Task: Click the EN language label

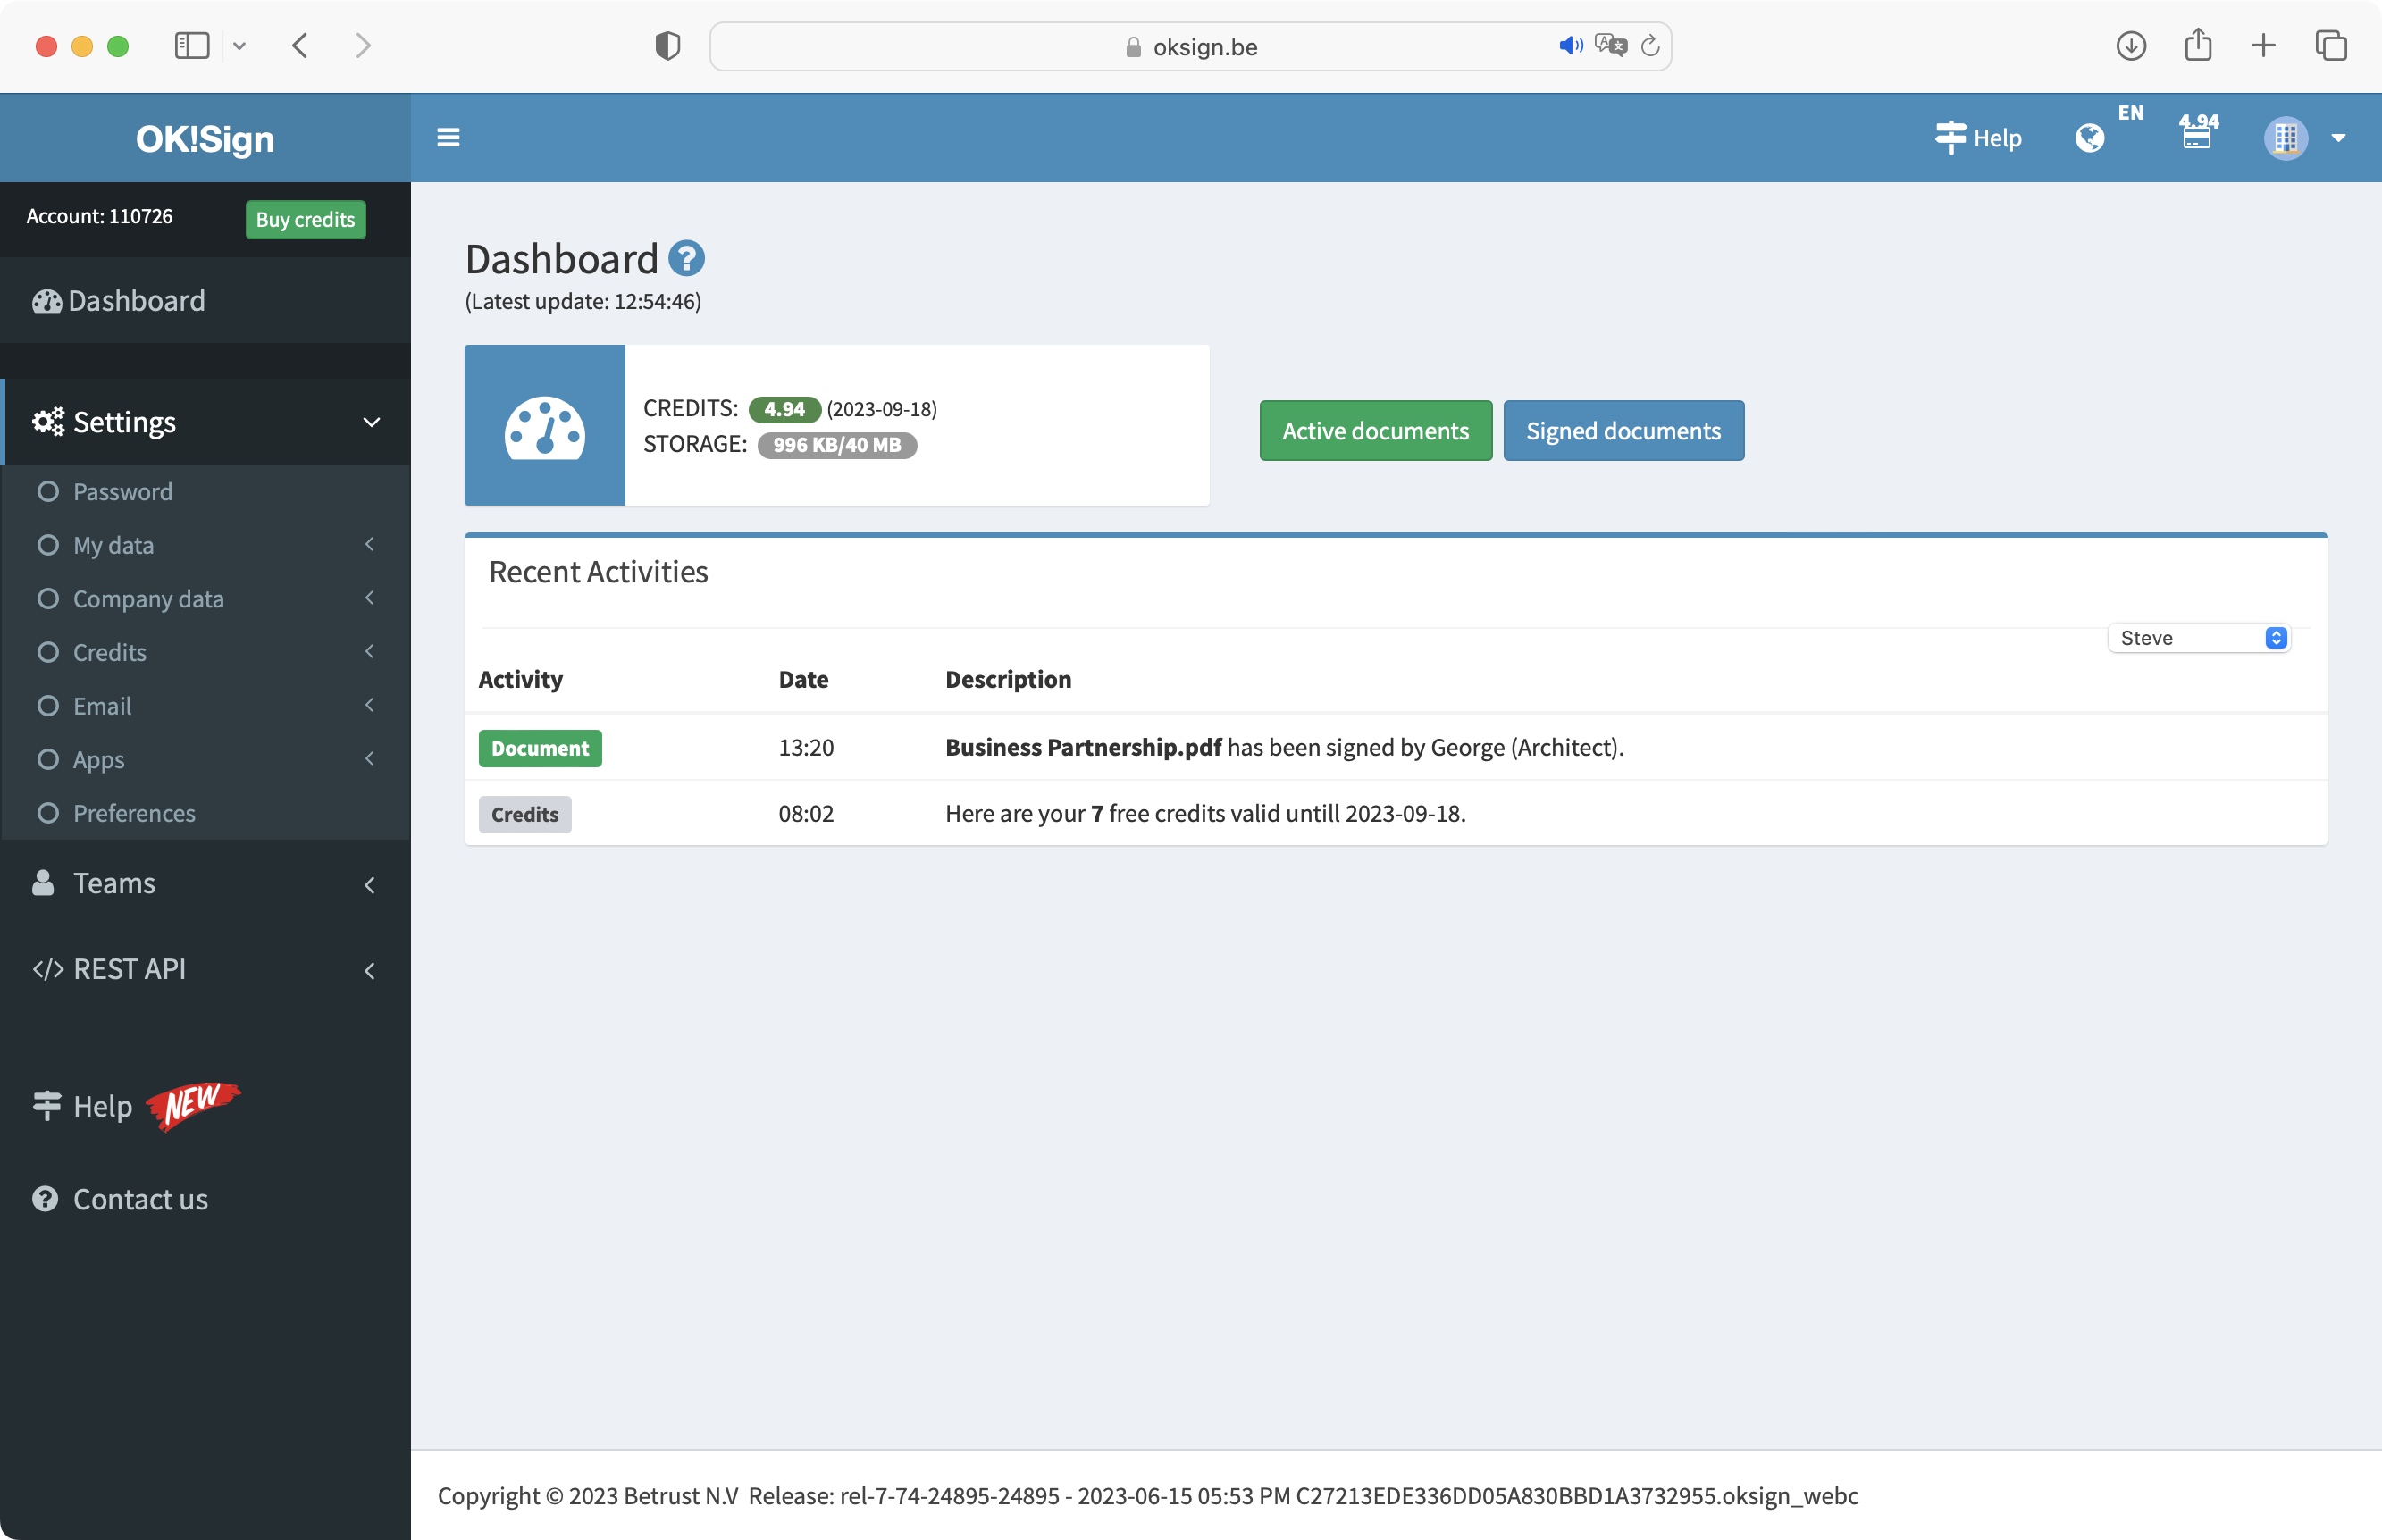Action: pyautogui.click(x=2130, y=113)
